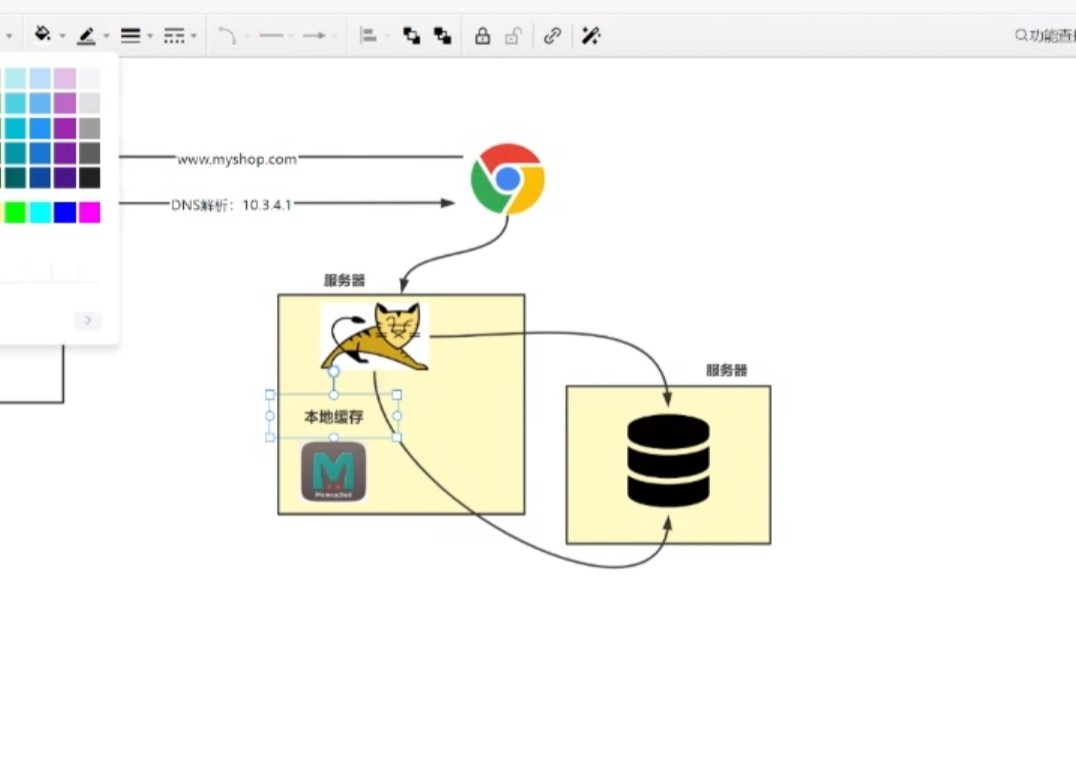The image size is (1076, 781).
Task: Click the open padlock unlock icon
Action: point(513,35)
